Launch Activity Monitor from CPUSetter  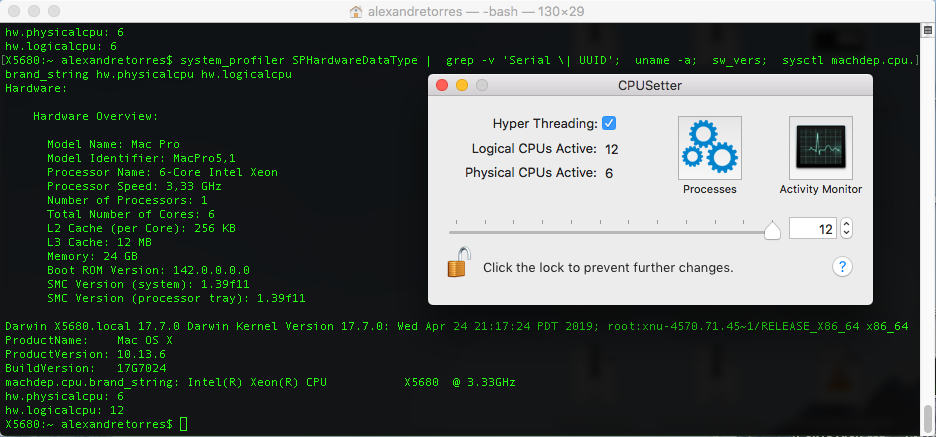(x=821, y=148)
